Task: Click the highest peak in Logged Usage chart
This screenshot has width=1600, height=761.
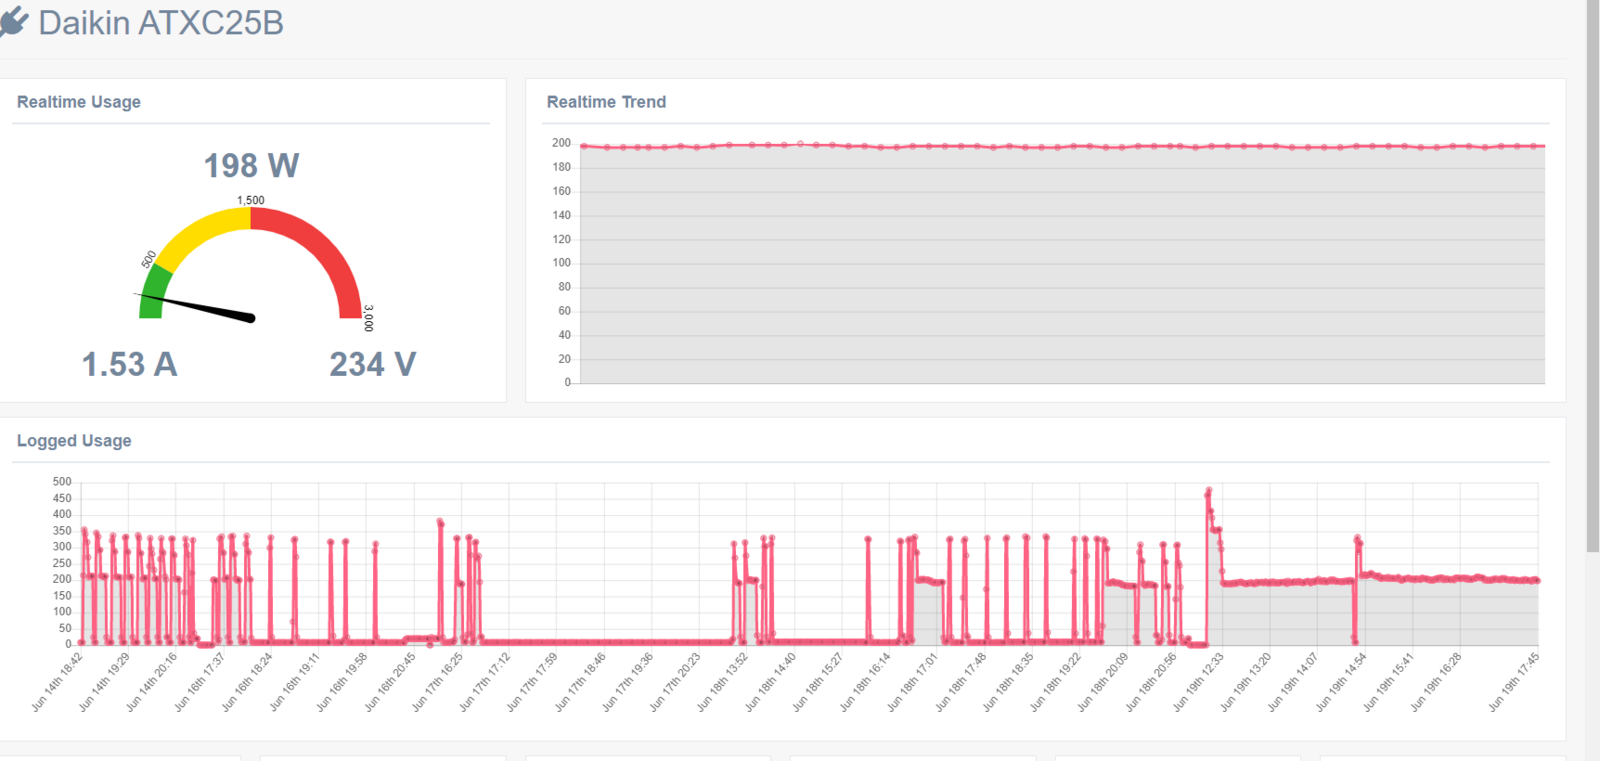Action: pyautogui.click(x=1209, y=490)
